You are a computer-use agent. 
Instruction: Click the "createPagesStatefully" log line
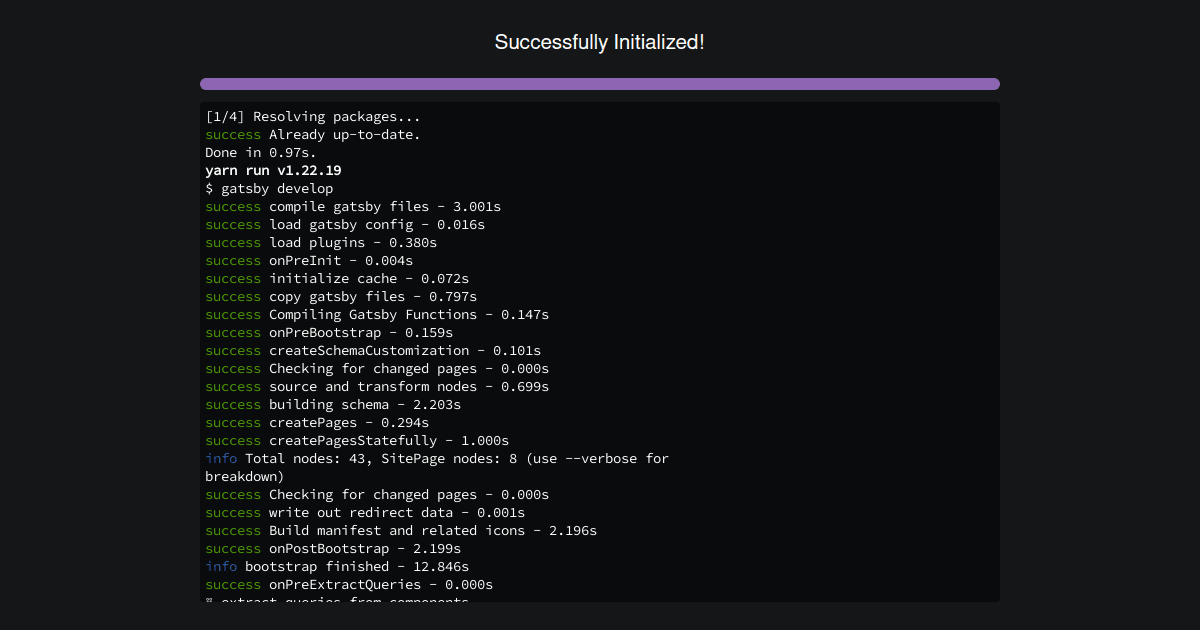pos(357,441)
